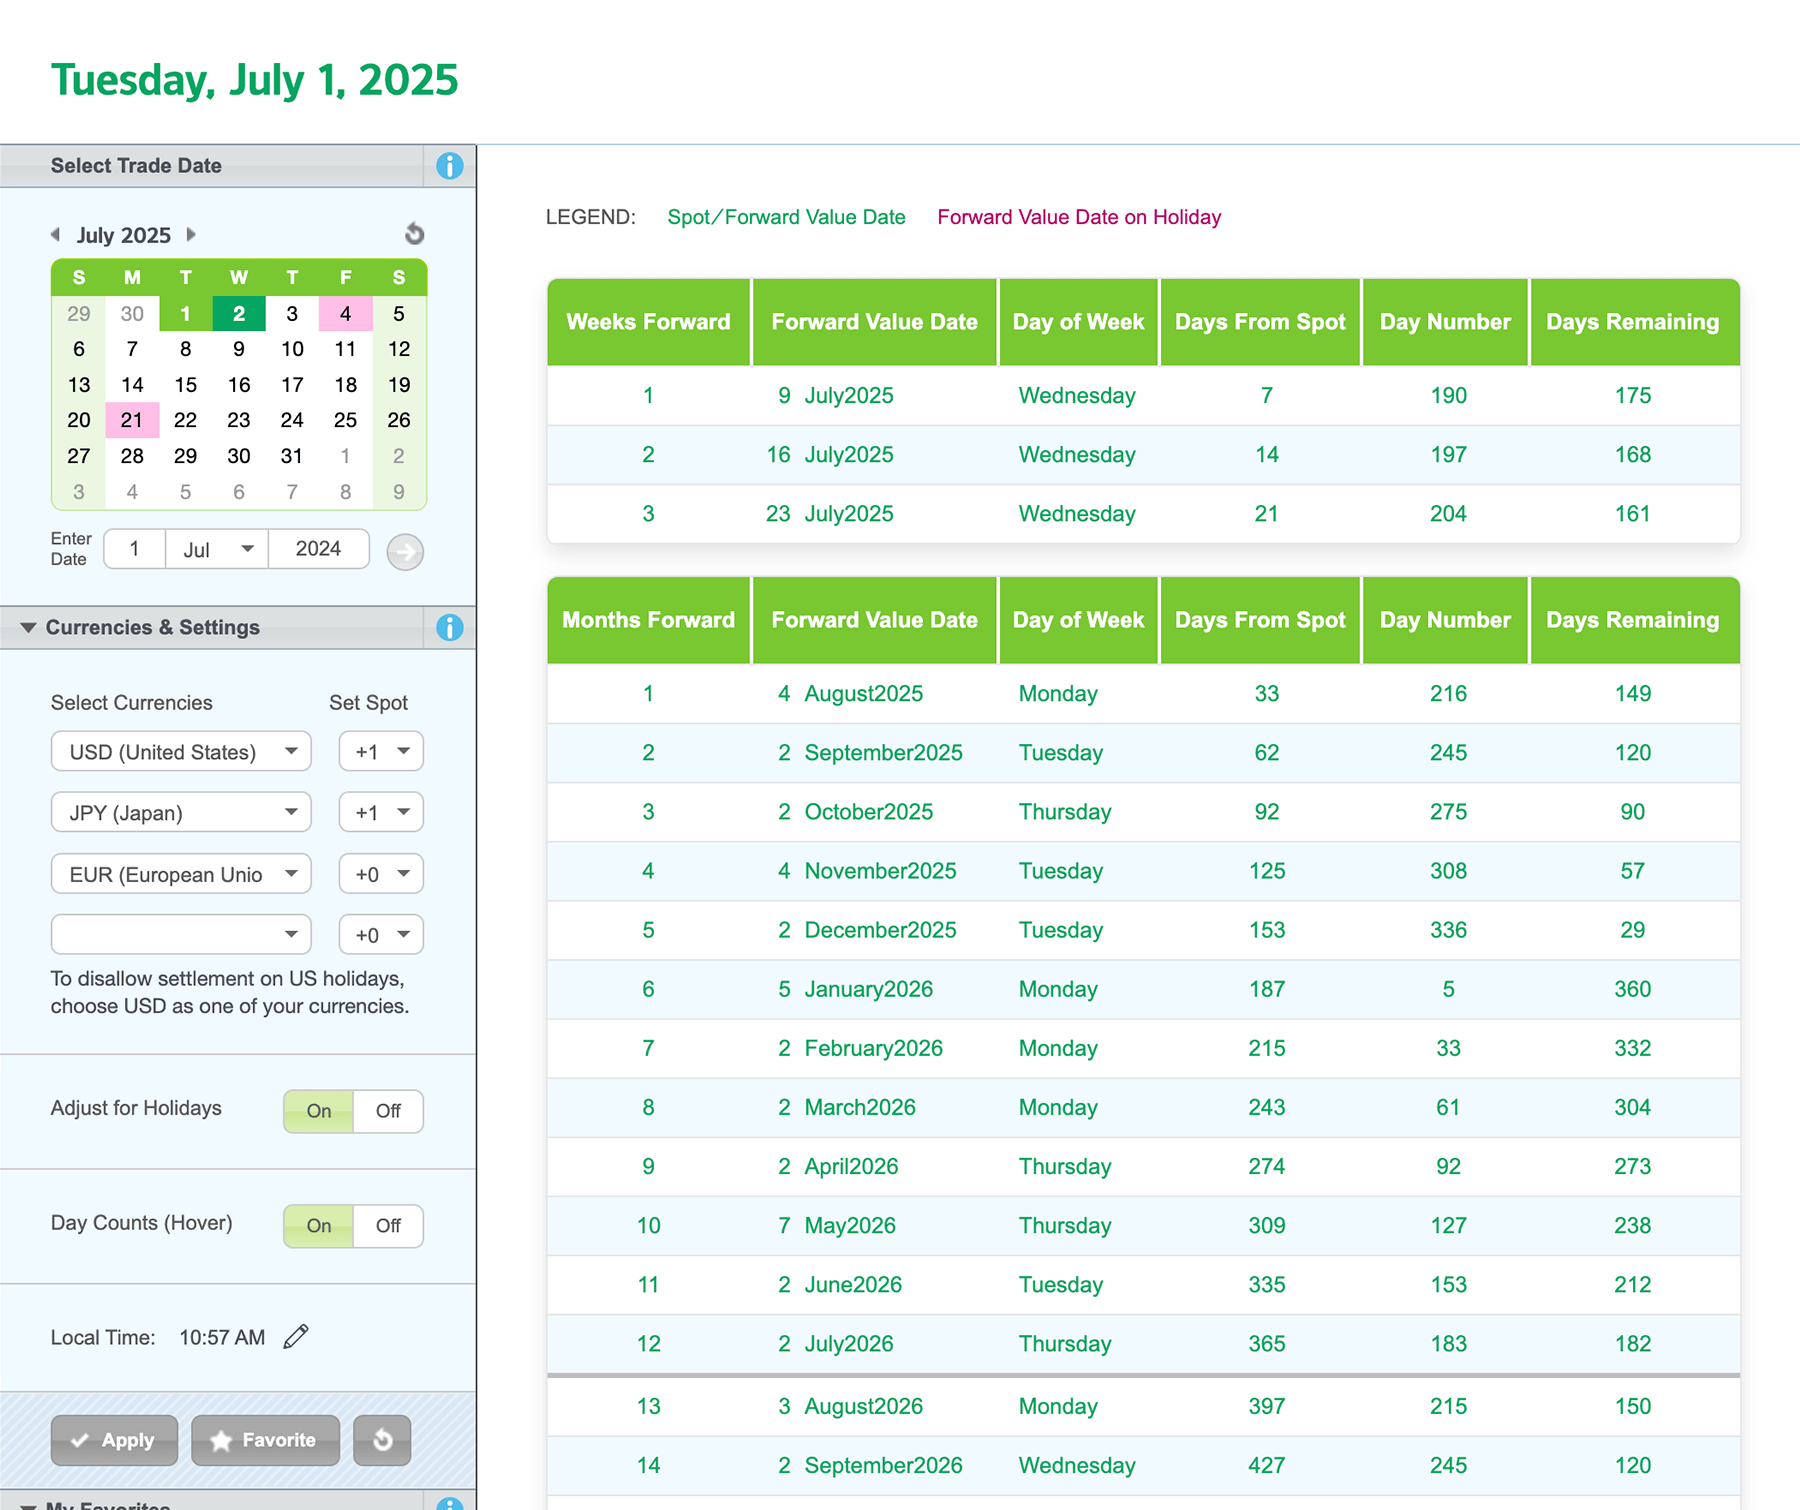The image size is (1800, 1510).
Task: Click the 4 August2025 forward value date
Action: [x=850, y=694]
